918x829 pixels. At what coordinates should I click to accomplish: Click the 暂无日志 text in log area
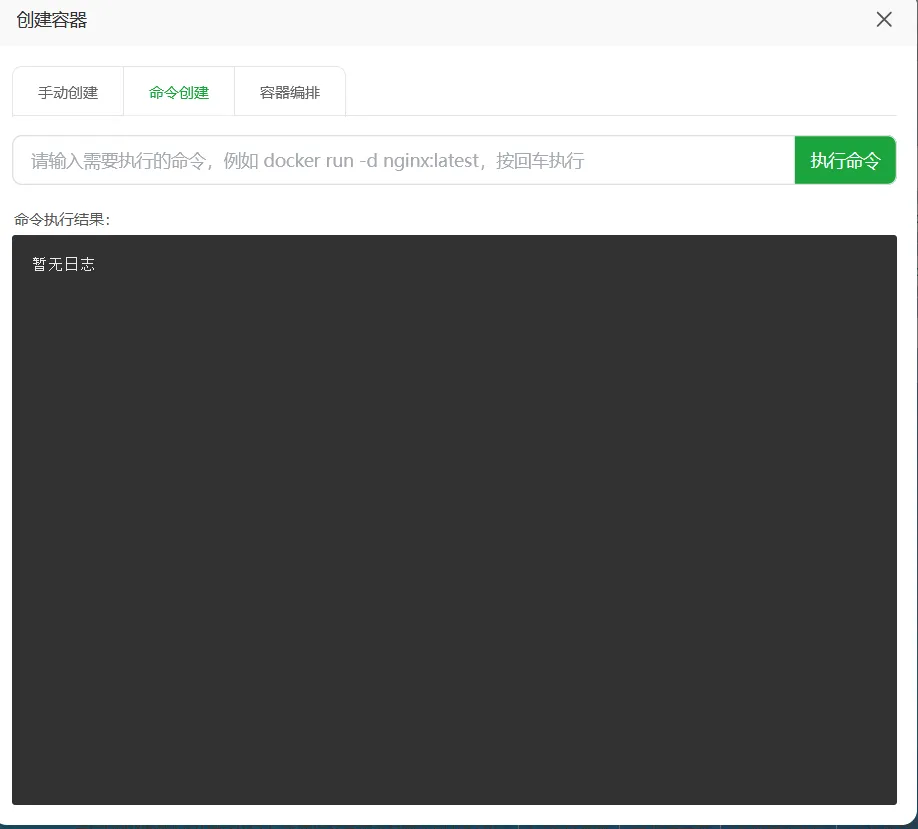coord(63,265)
